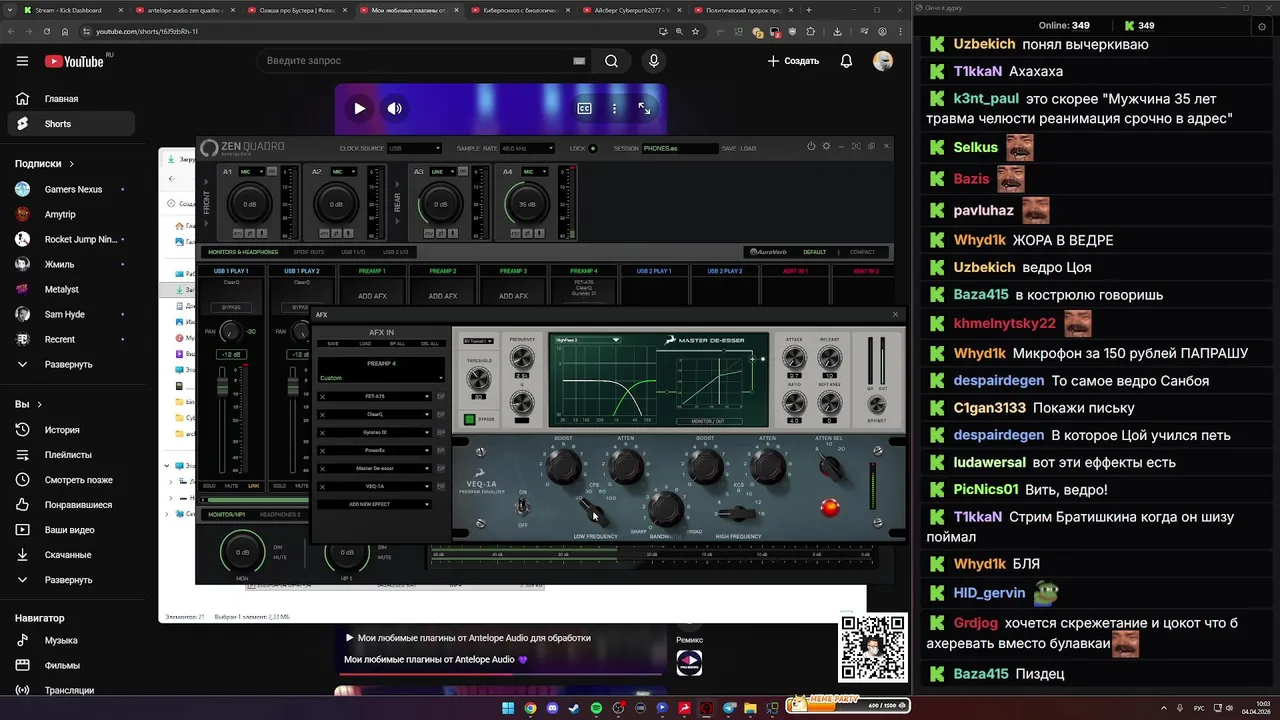
Task: Click the Создать create button
Action: coord(793,61)
